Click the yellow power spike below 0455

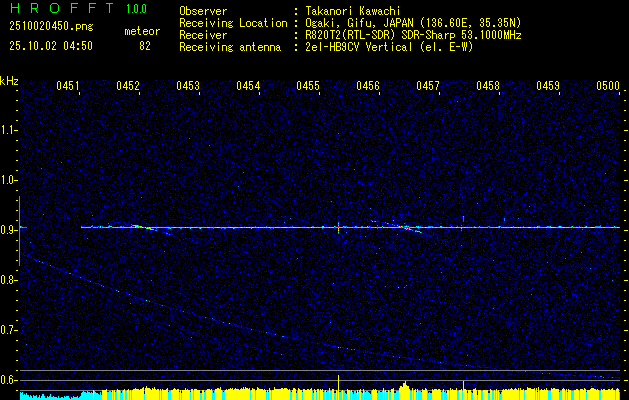[x=339, y=383]
